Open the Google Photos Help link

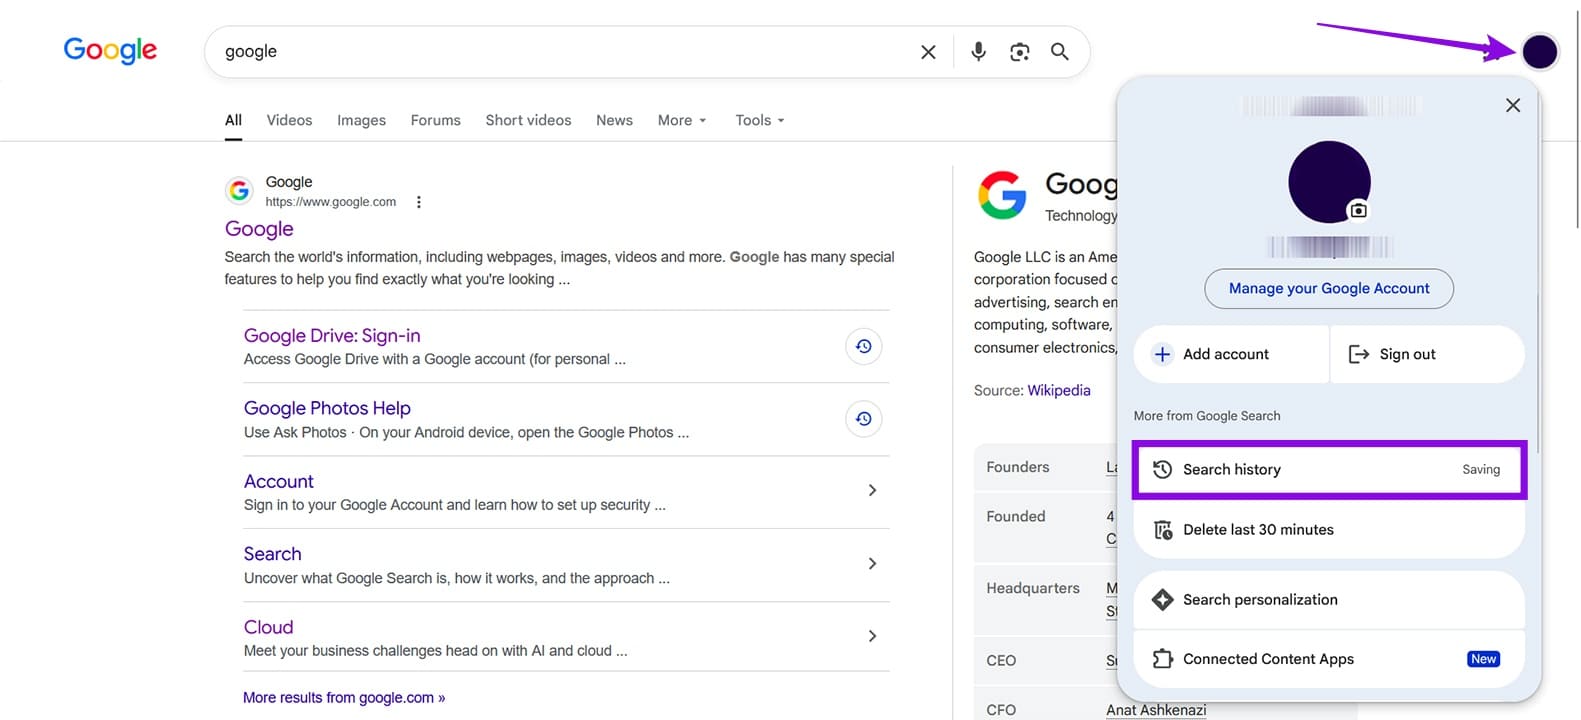pyautogui.click(x=327, y=408)
